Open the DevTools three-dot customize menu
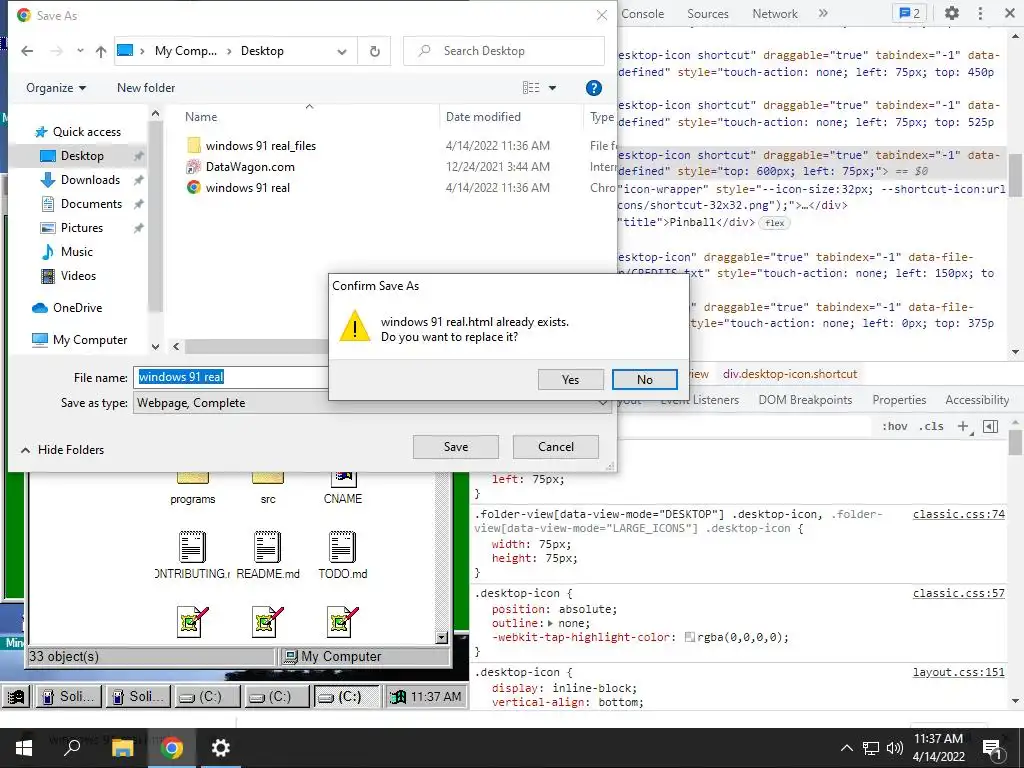 pos(980,13)
